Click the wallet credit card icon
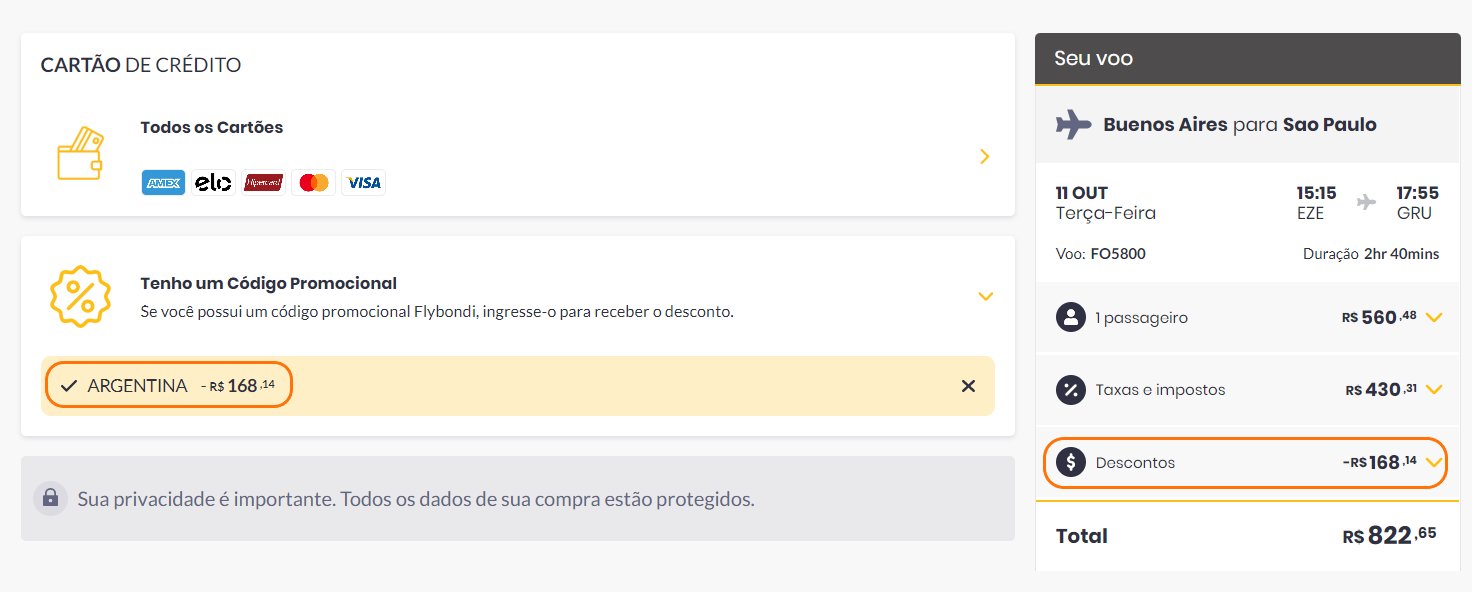This screenshot has height=592, width=1472. (80, 154)
